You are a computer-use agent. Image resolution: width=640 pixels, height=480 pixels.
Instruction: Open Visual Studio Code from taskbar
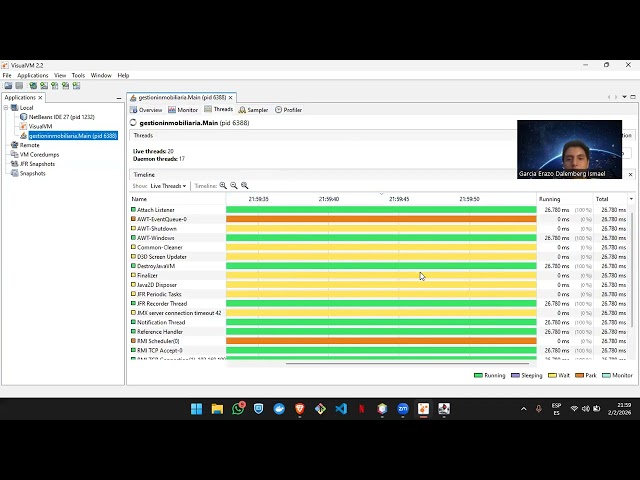341,409
